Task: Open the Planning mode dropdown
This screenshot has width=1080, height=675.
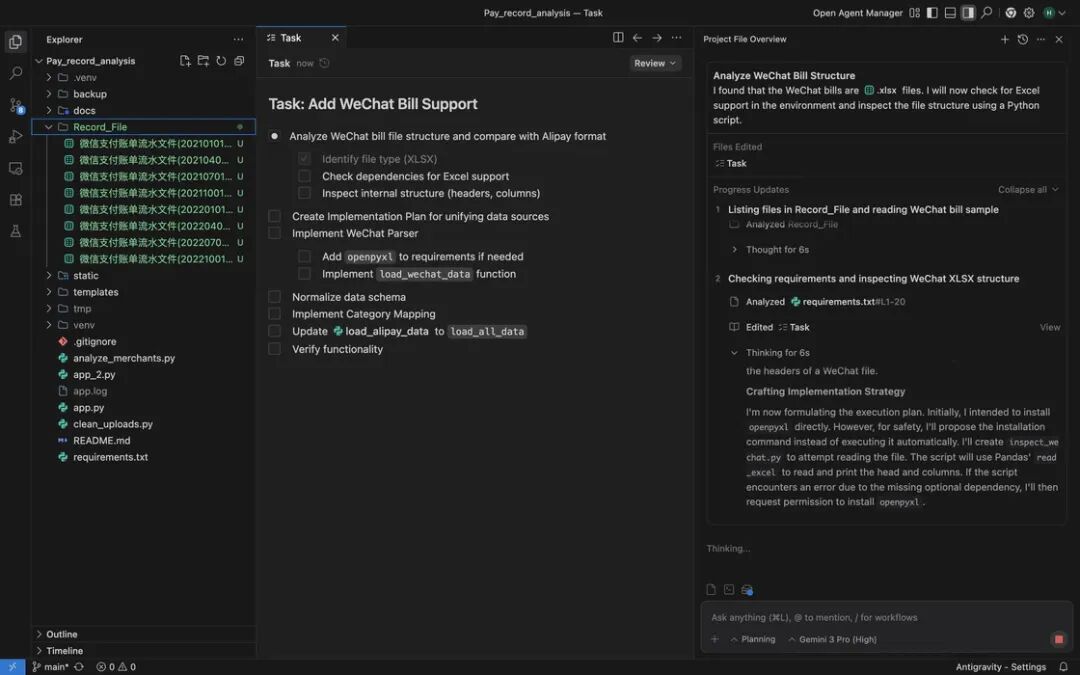Action: 753,639
